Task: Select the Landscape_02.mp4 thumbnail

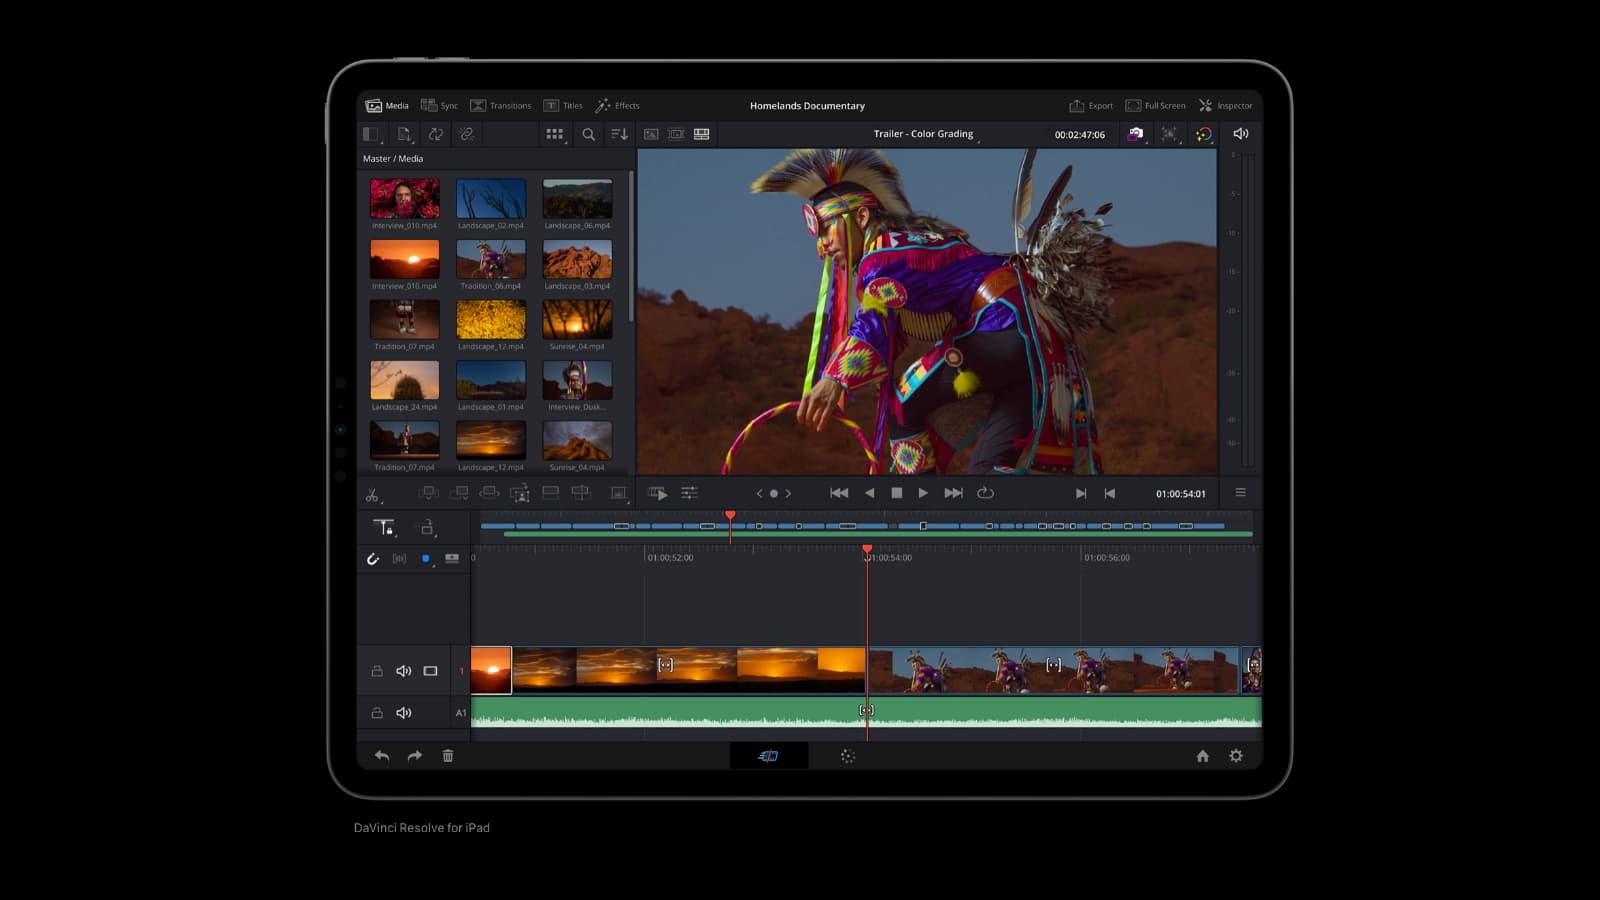Action: 491,200
